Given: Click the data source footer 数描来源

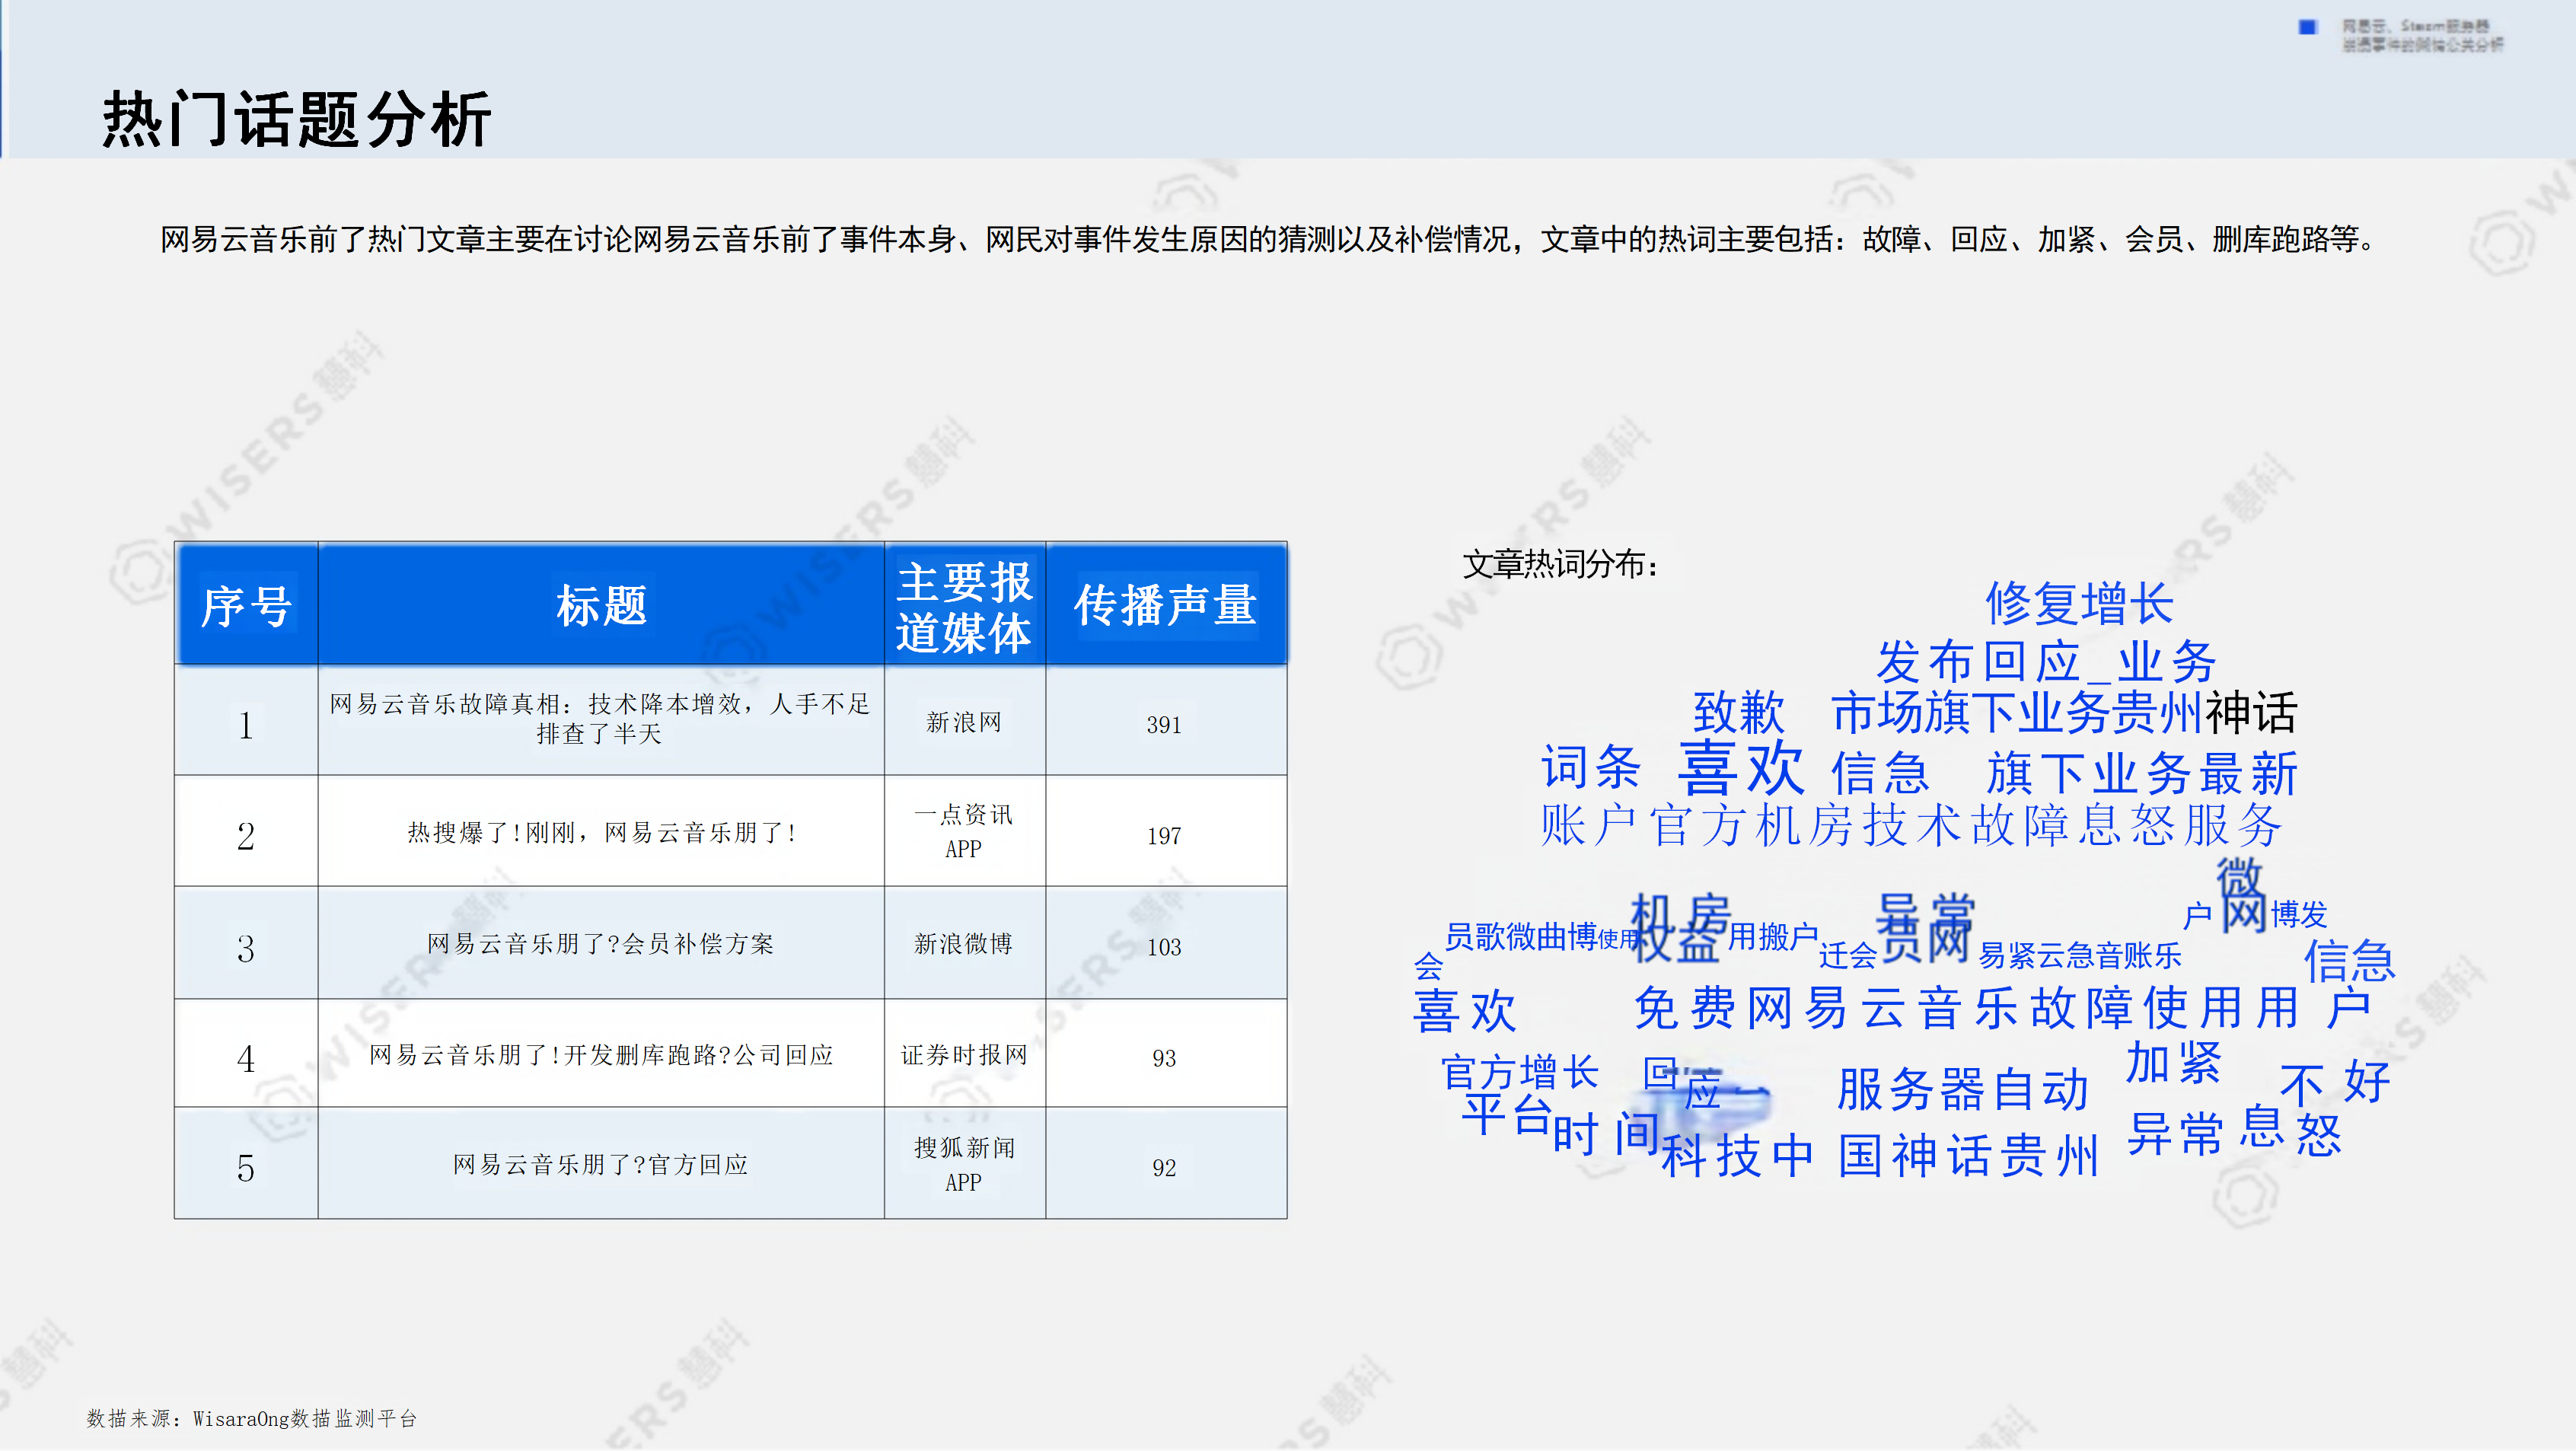Looking at the screenshot, I should click(252, 1418).
